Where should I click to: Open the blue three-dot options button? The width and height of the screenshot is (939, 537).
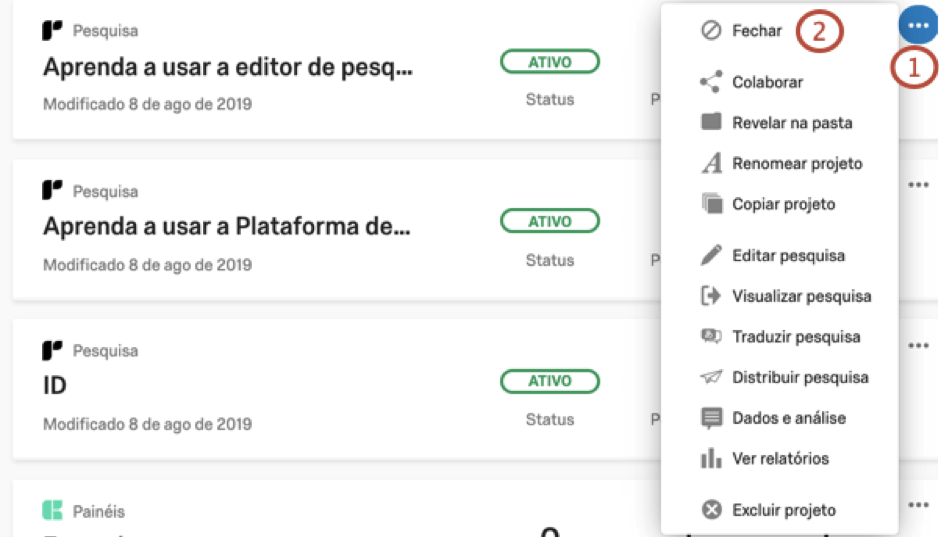(x=917, y=25)
